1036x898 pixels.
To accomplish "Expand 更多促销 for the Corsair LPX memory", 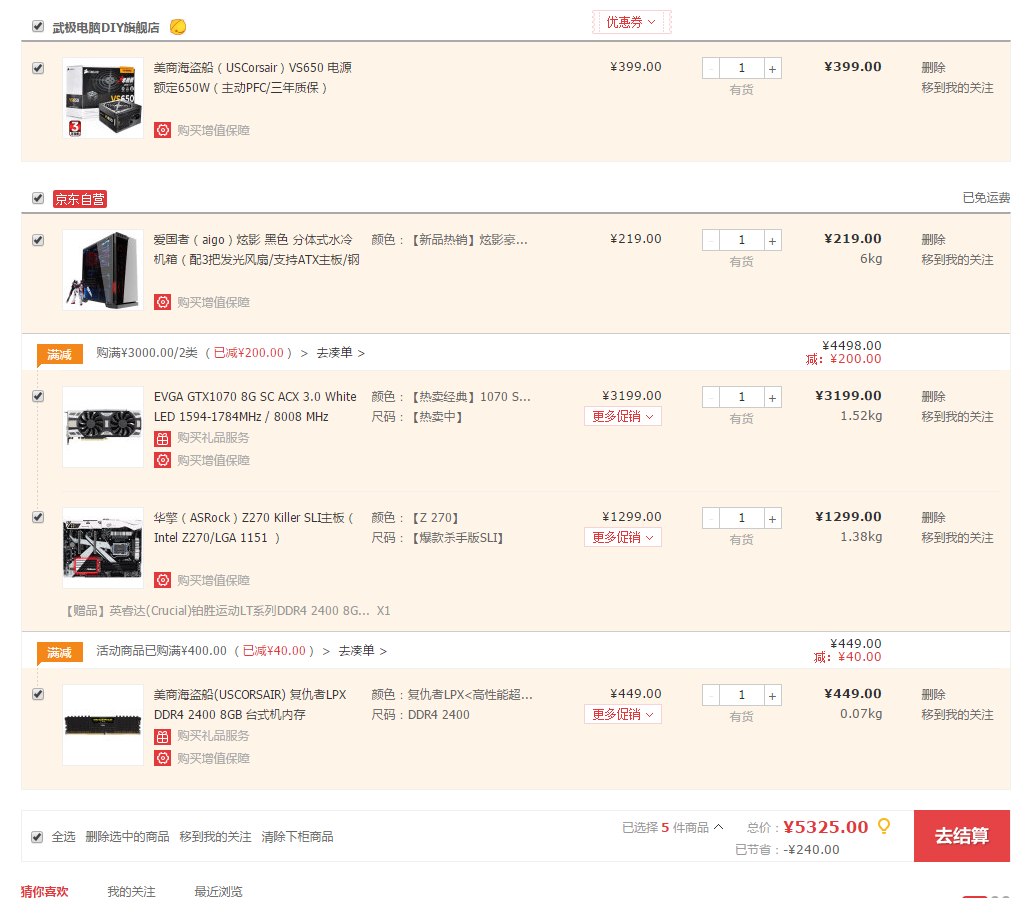I will click(x=622, y=714).
